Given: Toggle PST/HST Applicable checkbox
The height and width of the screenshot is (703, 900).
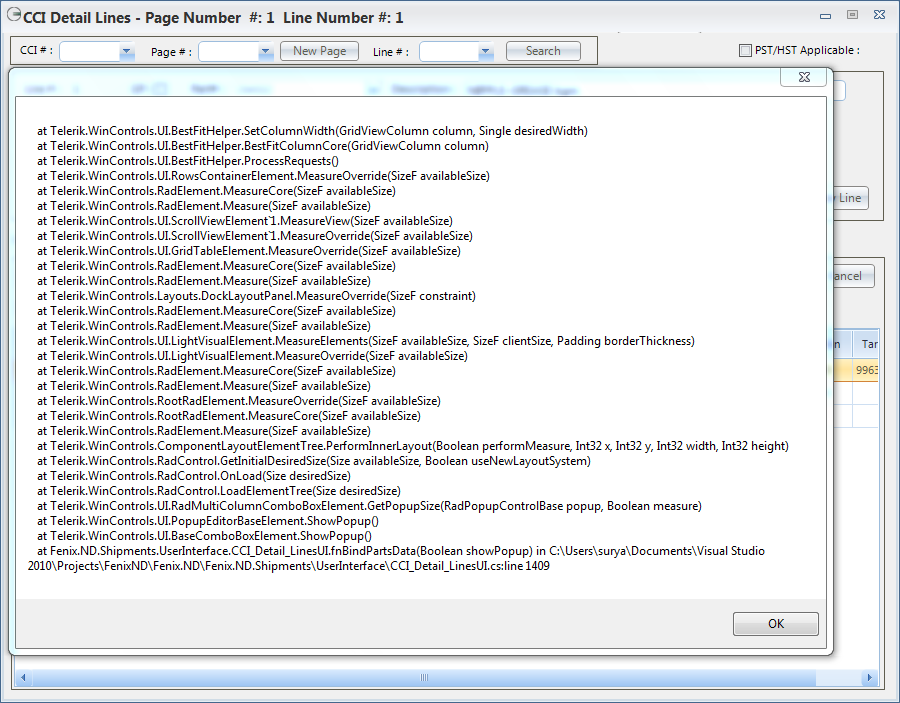Looking at the screenshot, I should point(745,51).
